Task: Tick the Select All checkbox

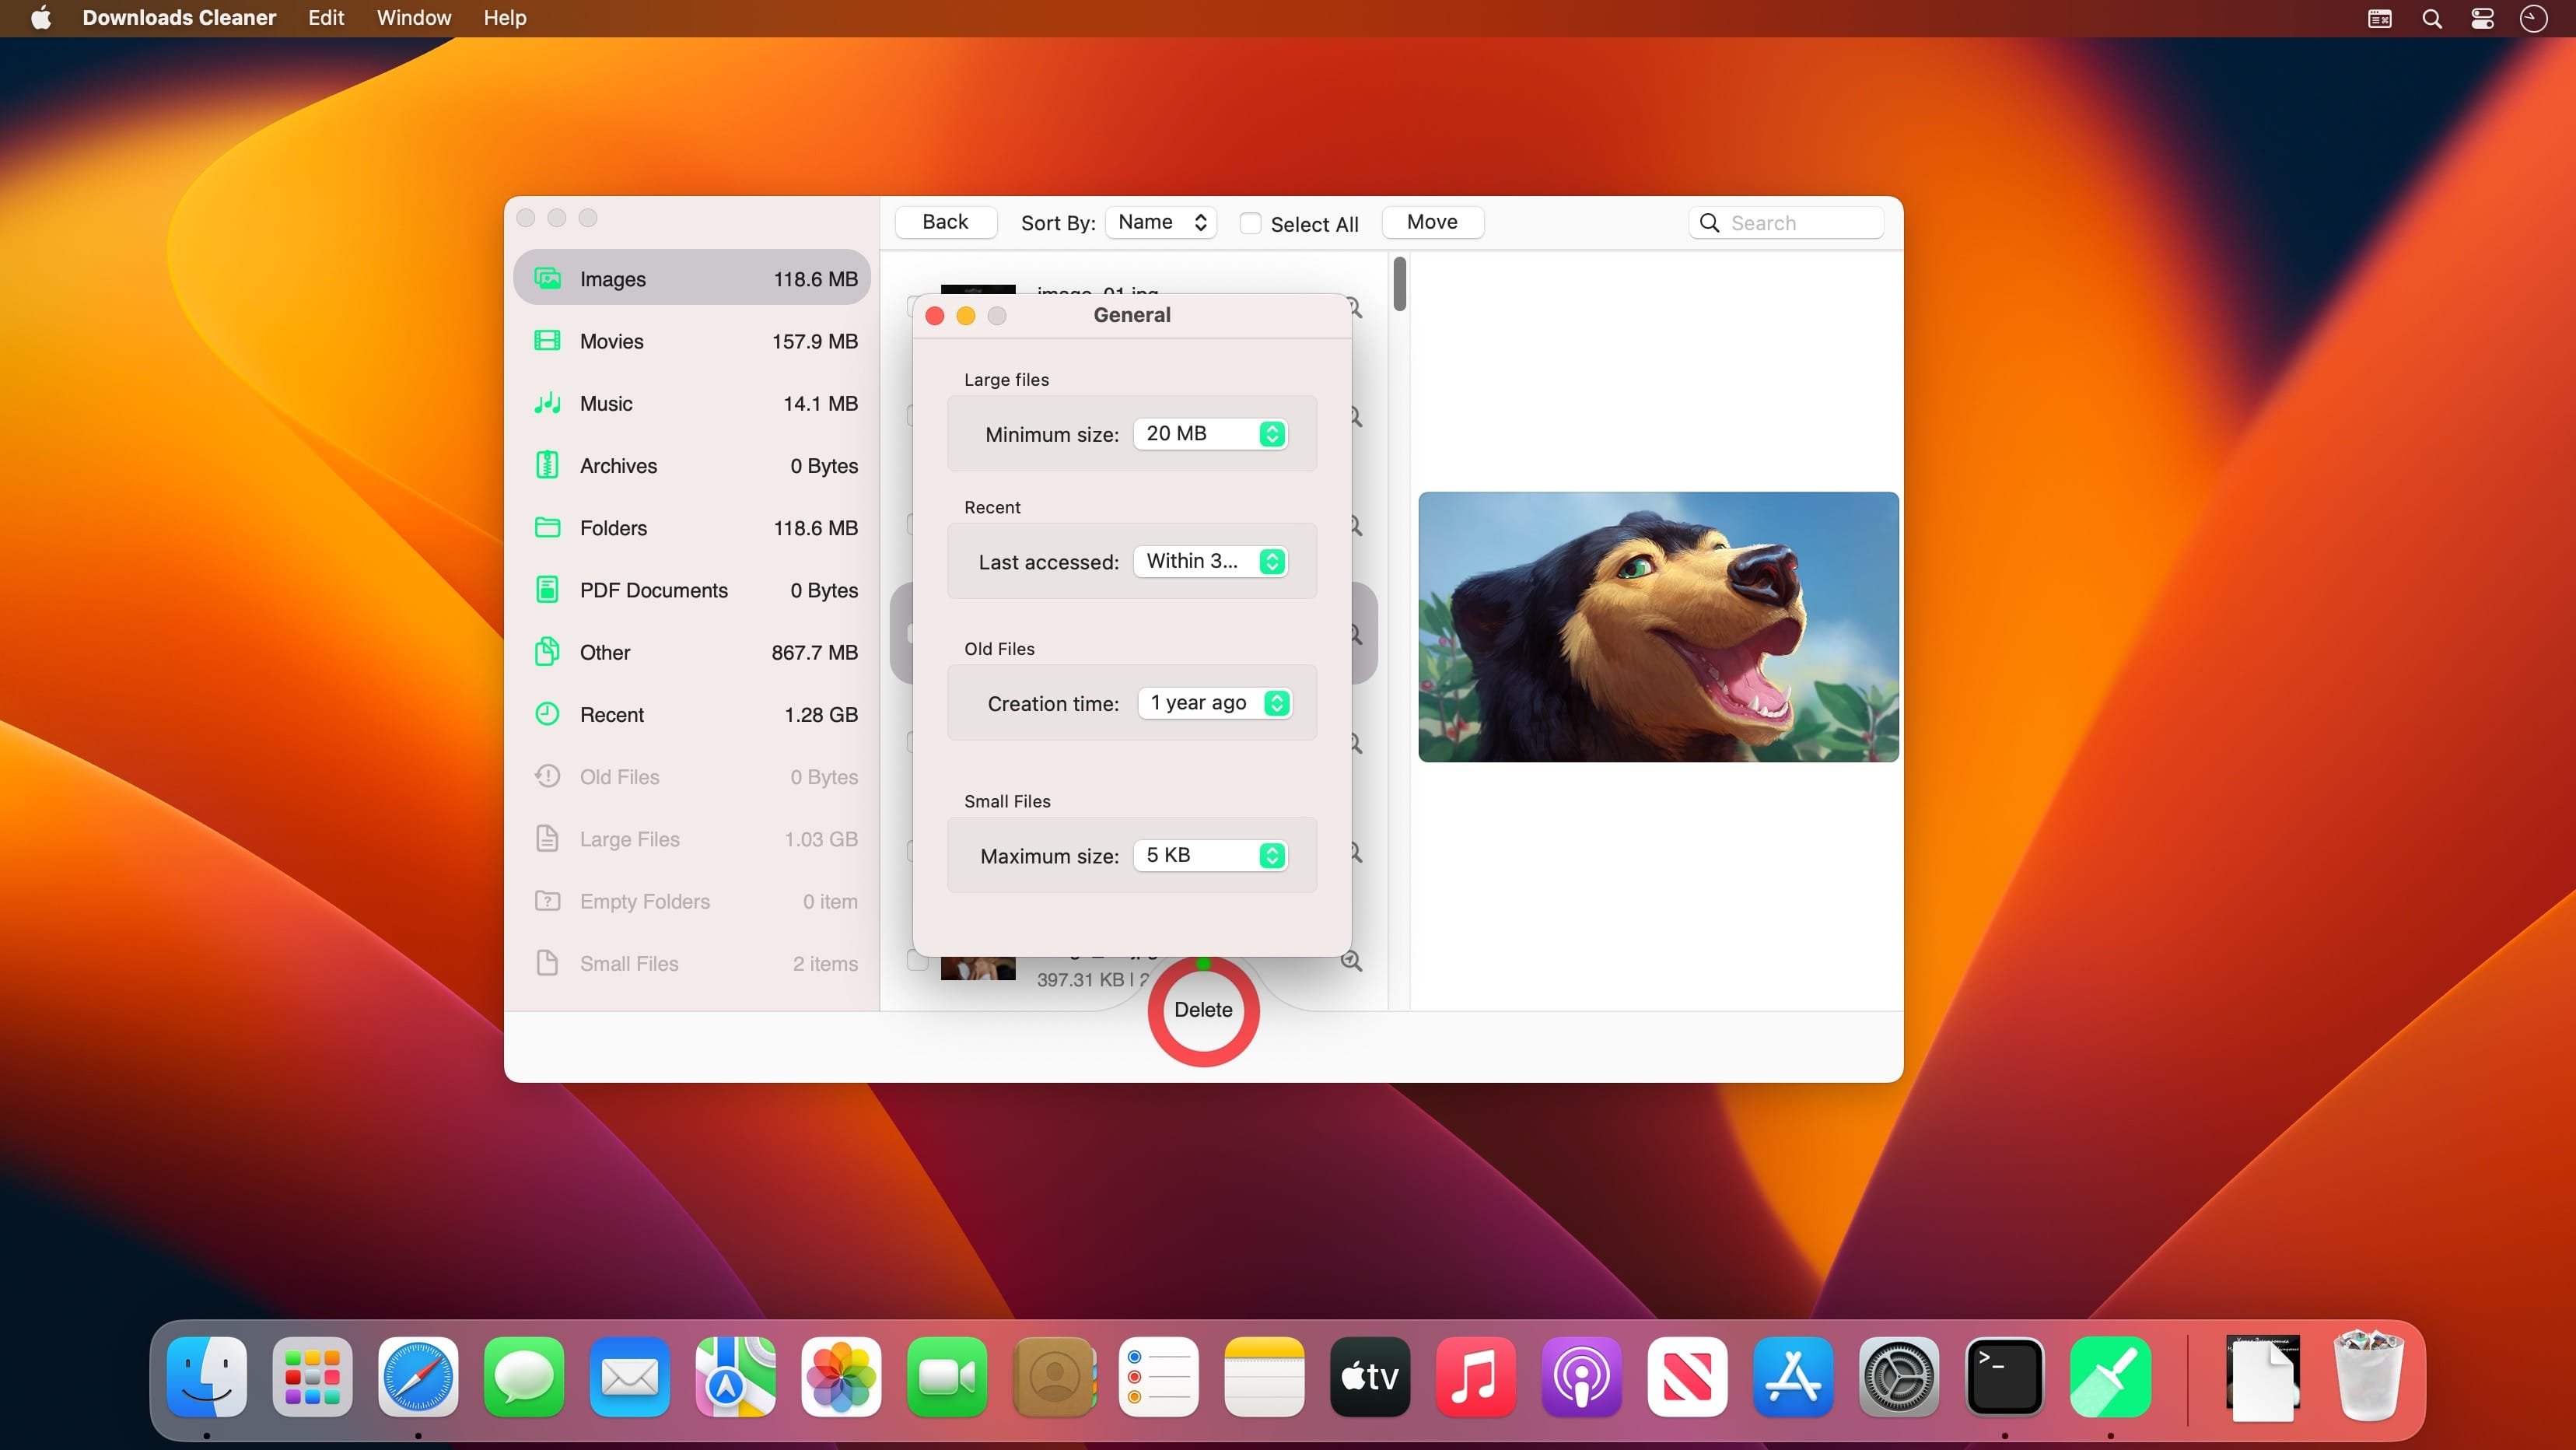Action: [1250, 223]
